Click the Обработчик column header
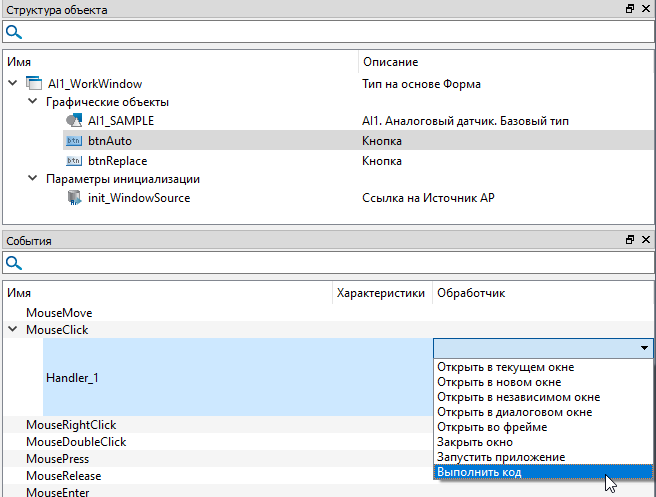 [470, 293]
